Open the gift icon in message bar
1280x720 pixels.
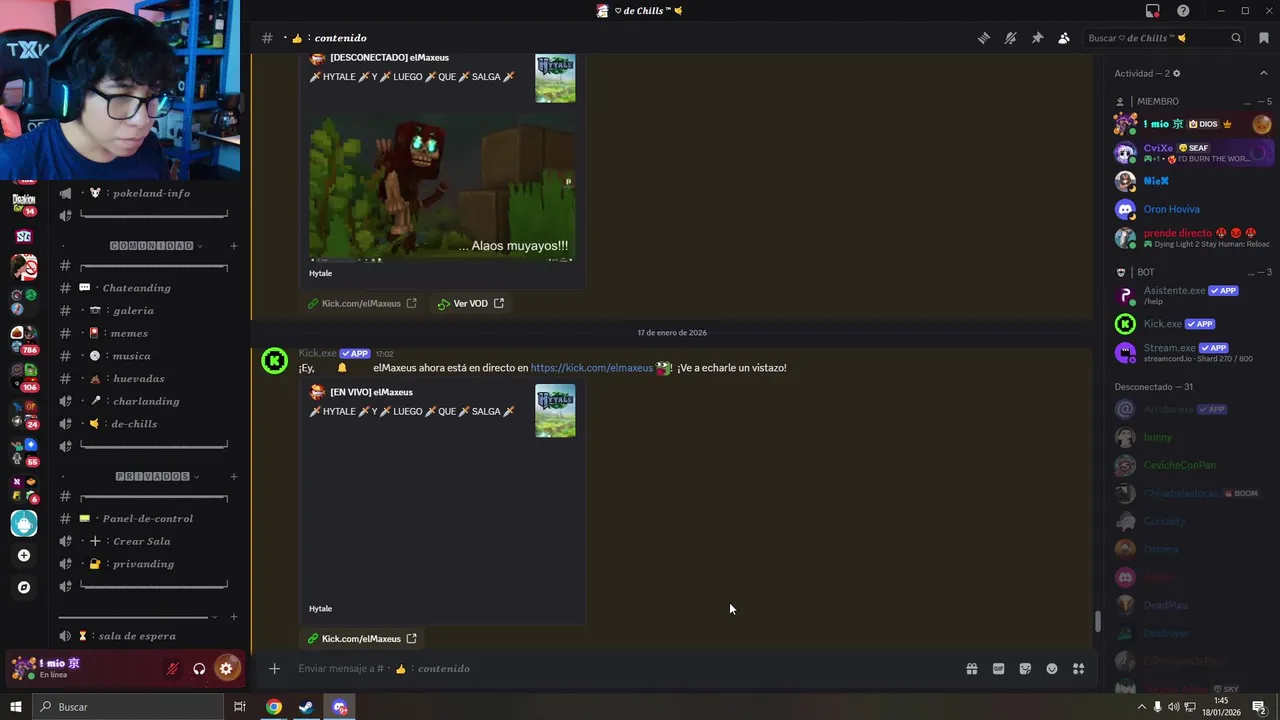pos(971,669)
